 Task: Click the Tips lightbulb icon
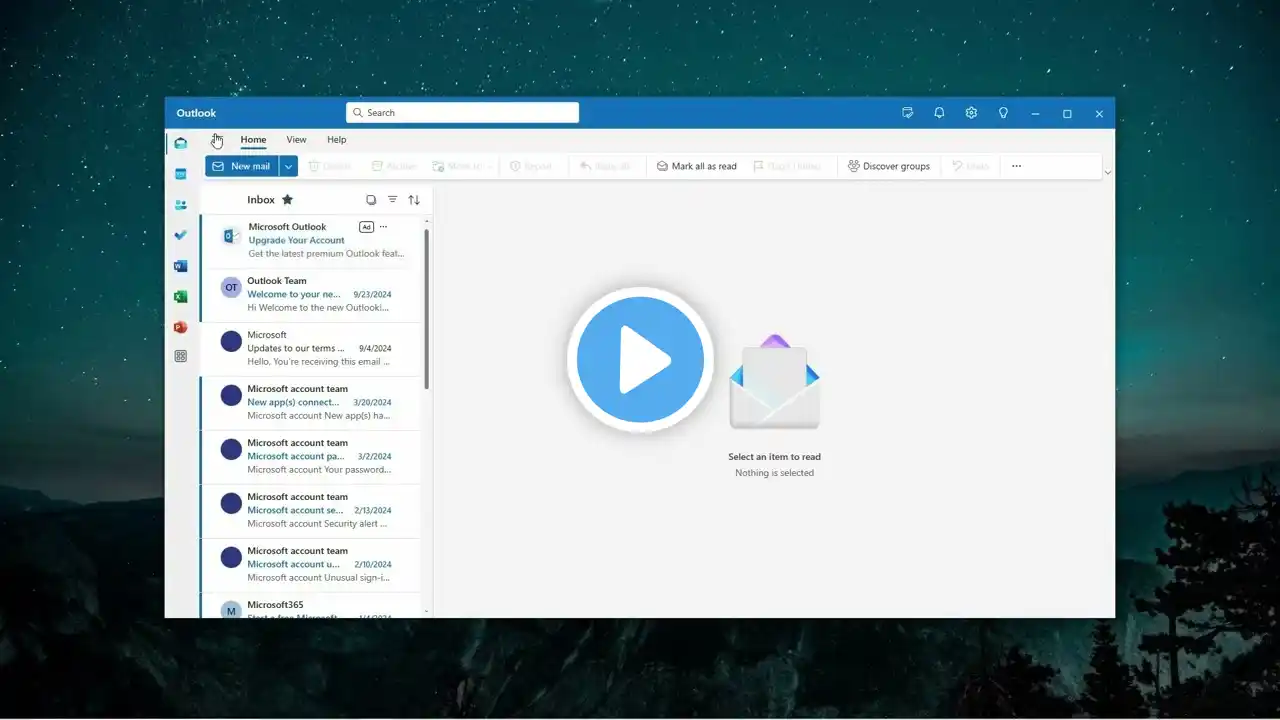(x=1003, y=113)
